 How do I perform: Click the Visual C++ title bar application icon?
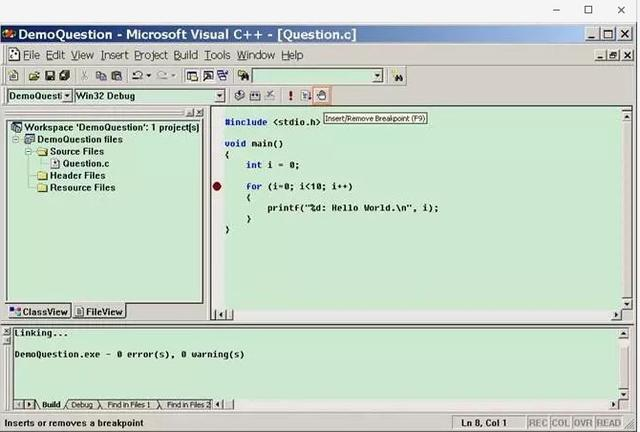point(9,34)
